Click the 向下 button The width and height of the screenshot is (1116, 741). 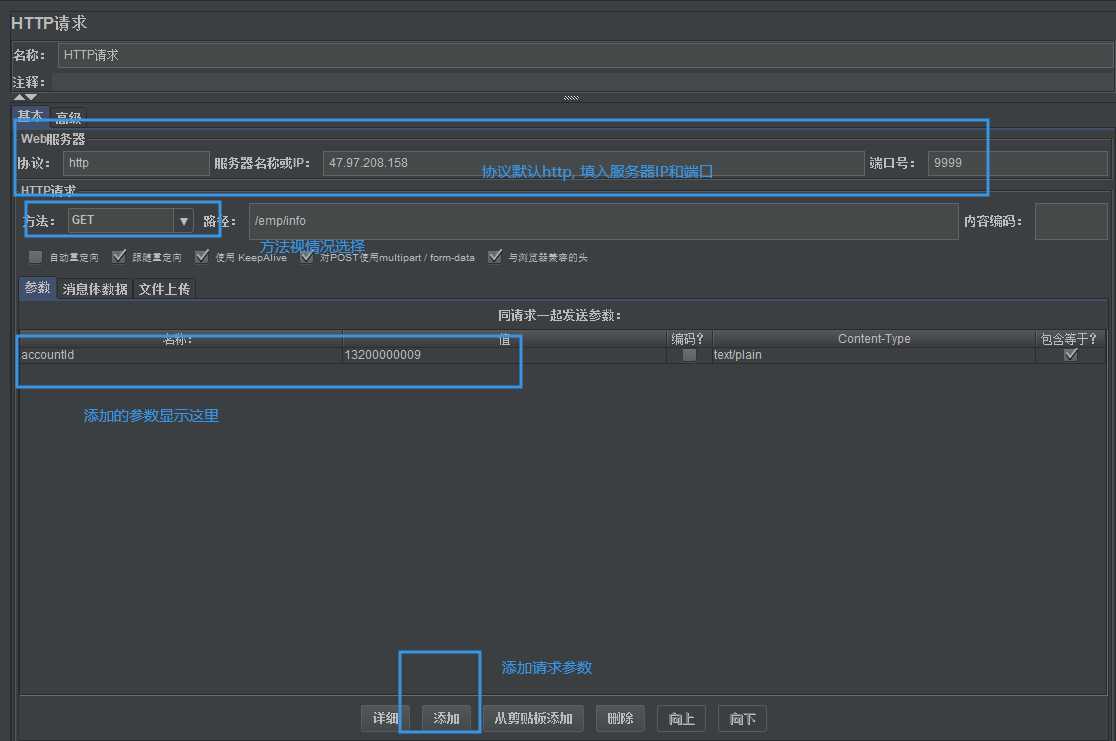(x=742, y=718)
